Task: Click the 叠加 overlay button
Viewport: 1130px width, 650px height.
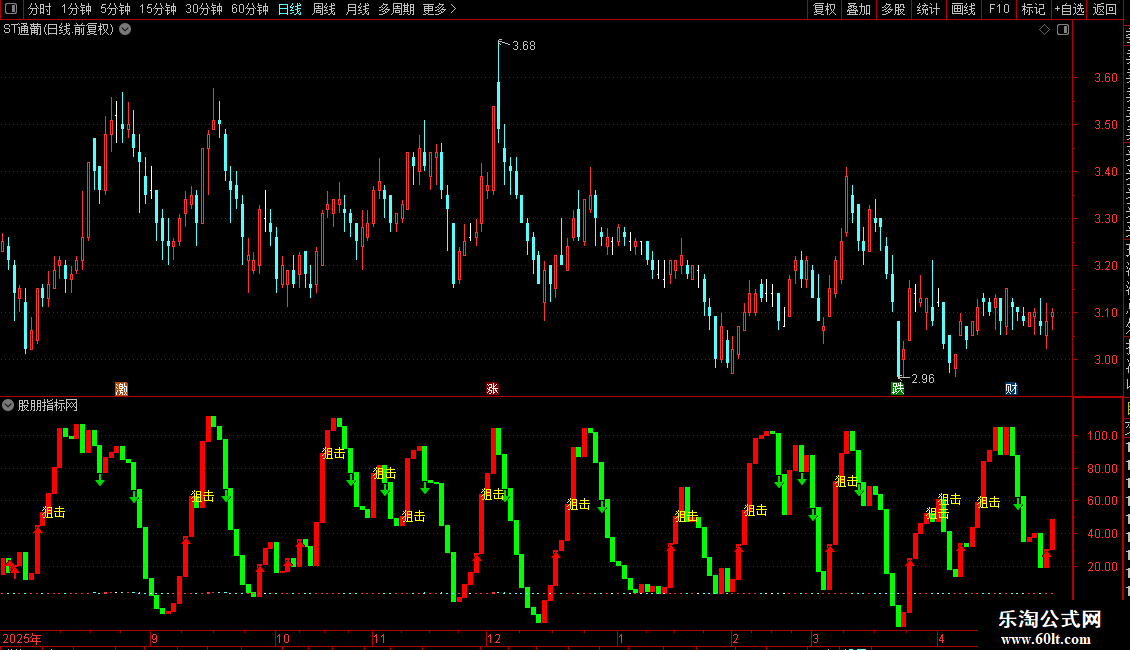Action: click(859, 9)
